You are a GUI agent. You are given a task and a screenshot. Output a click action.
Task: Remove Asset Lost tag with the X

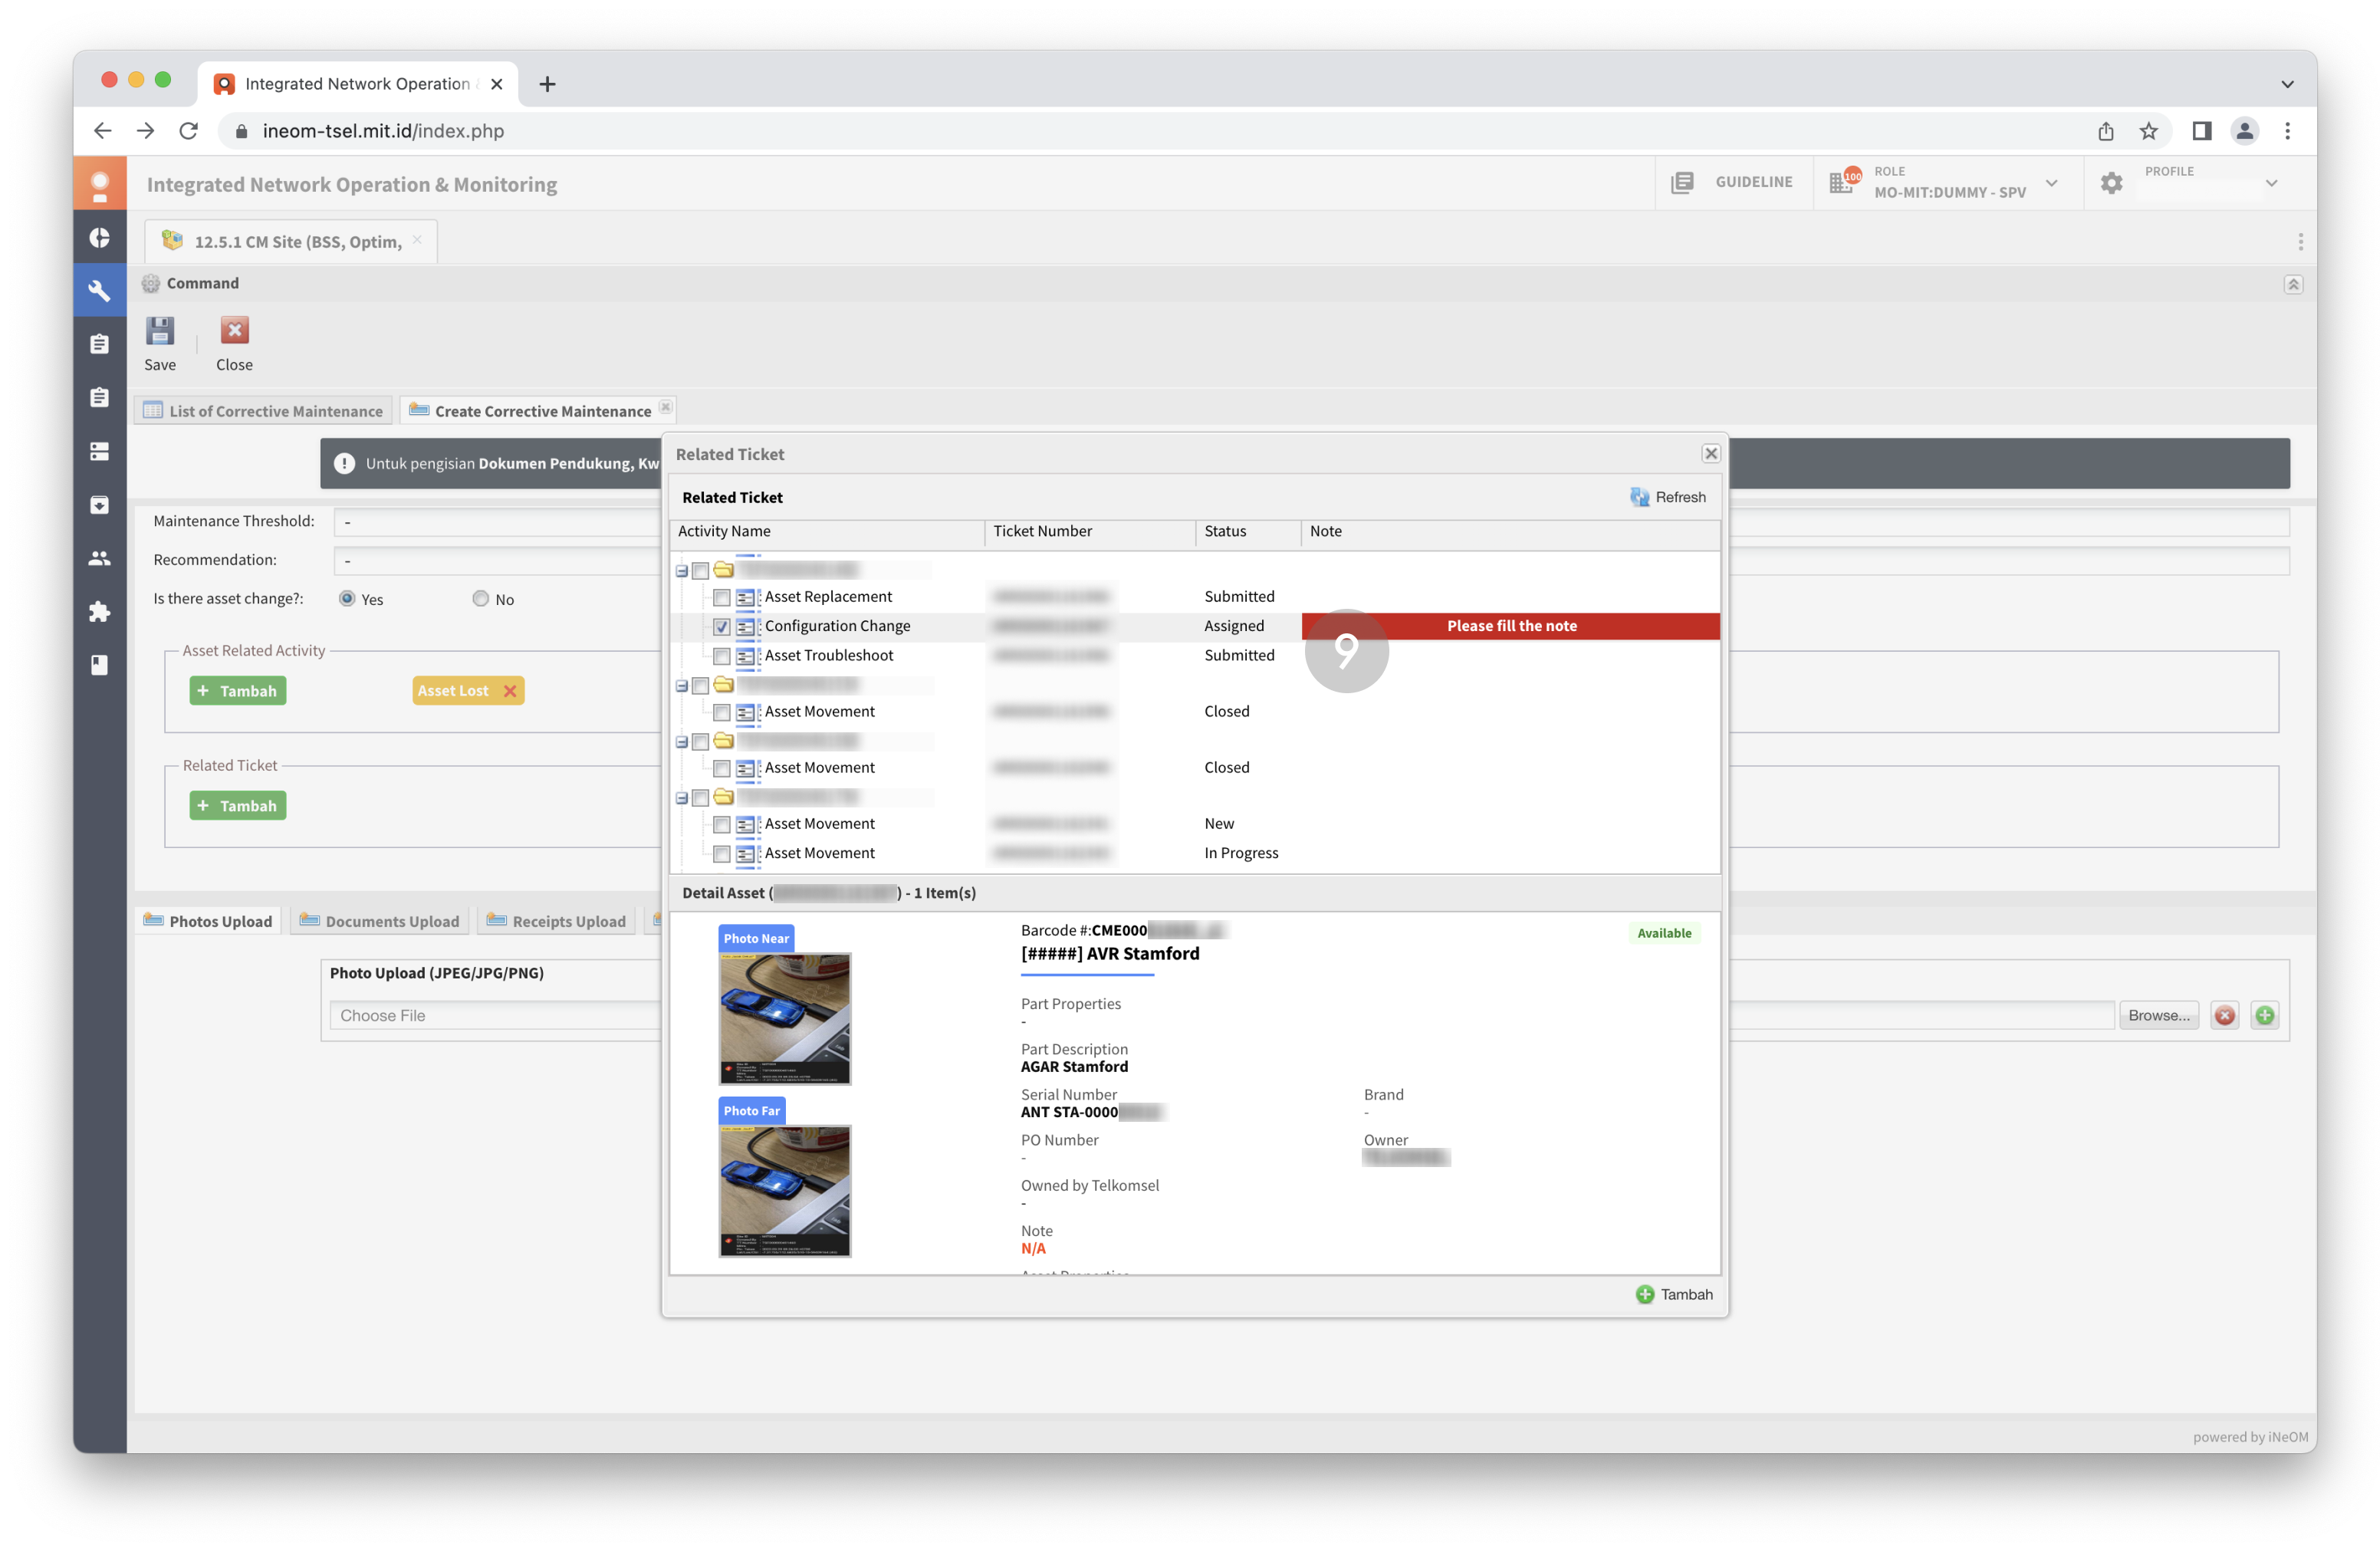[510, 691]
